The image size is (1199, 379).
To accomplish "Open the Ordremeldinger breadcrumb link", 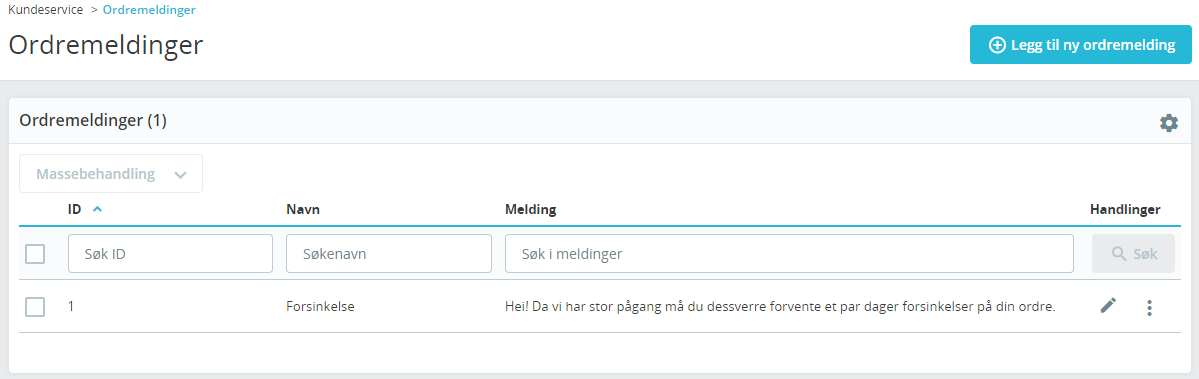I will (x=149, y=10).
